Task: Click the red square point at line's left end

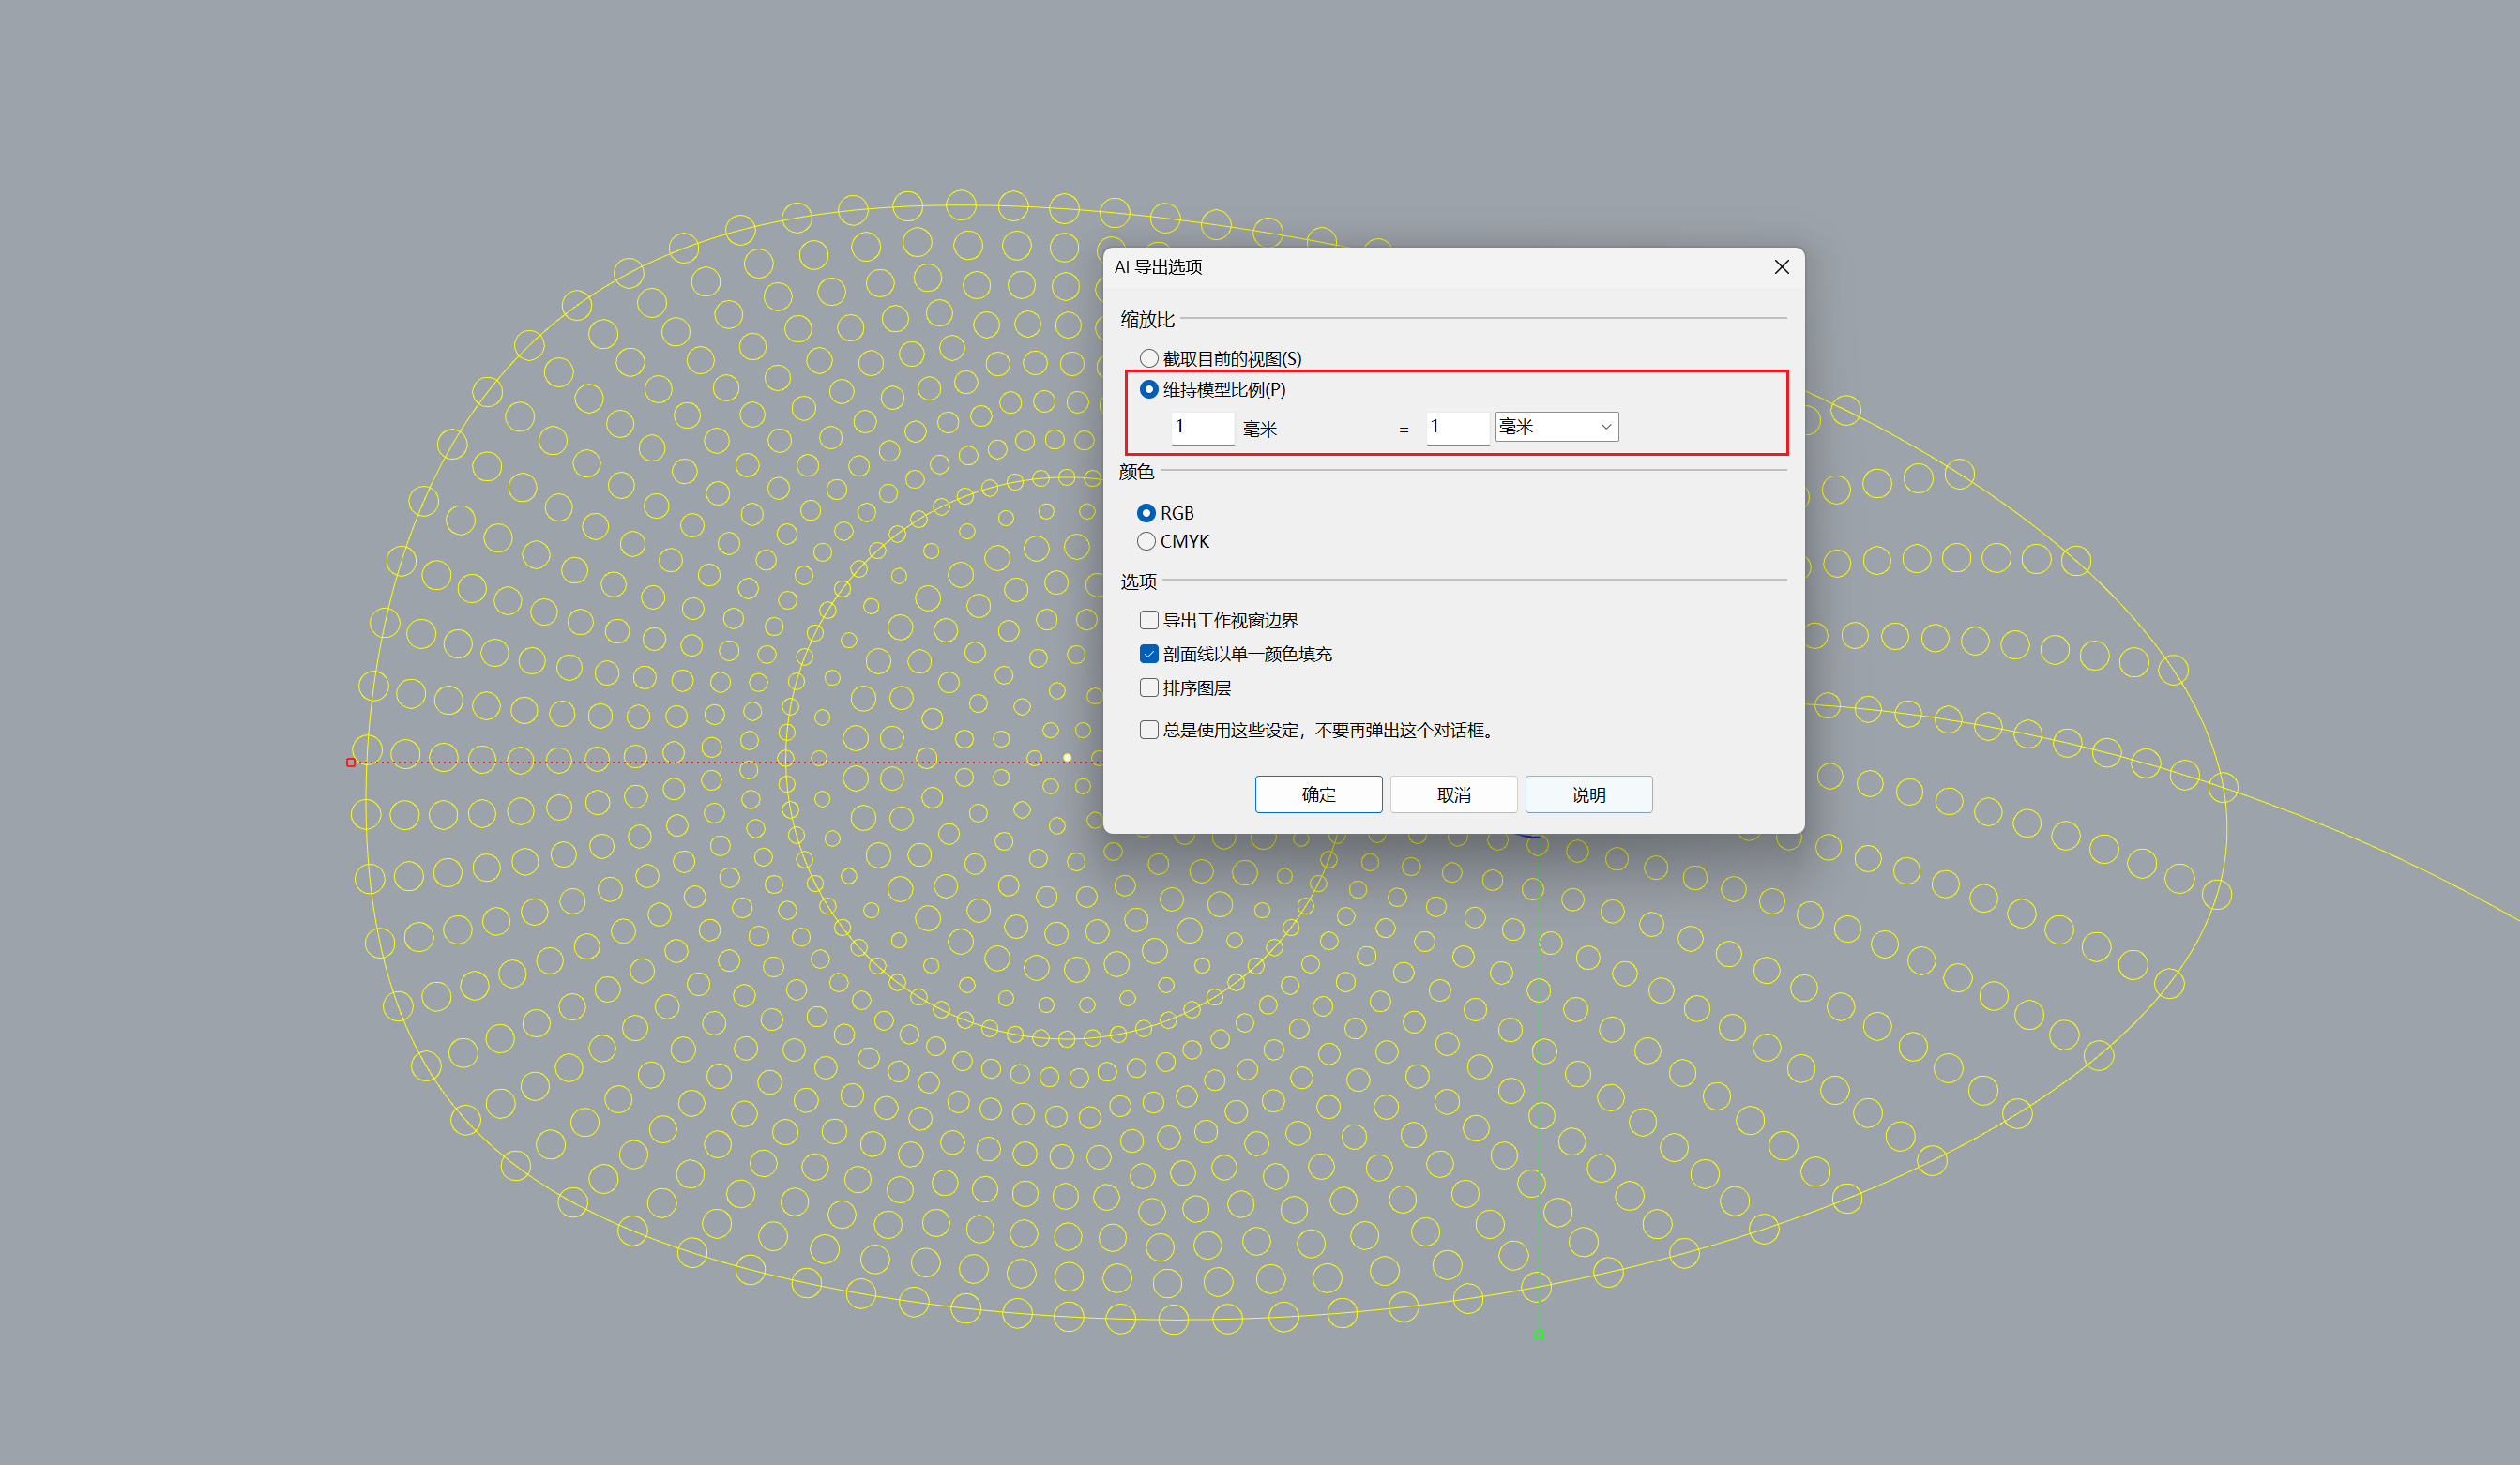Action: coord(351,763)
